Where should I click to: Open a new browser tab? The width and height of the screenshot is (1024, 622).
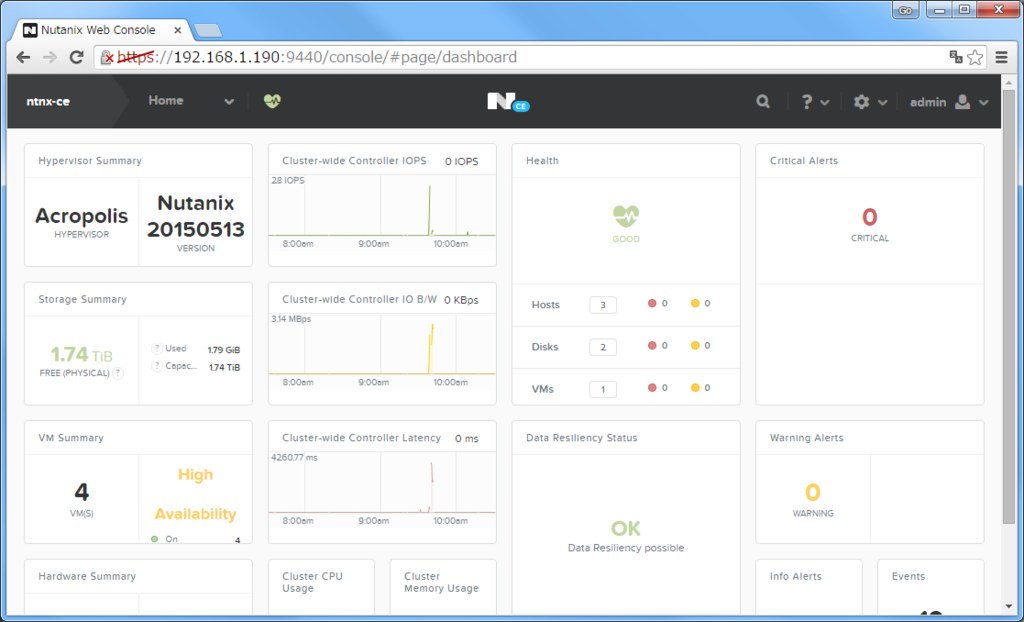click(x=208, y=31)
